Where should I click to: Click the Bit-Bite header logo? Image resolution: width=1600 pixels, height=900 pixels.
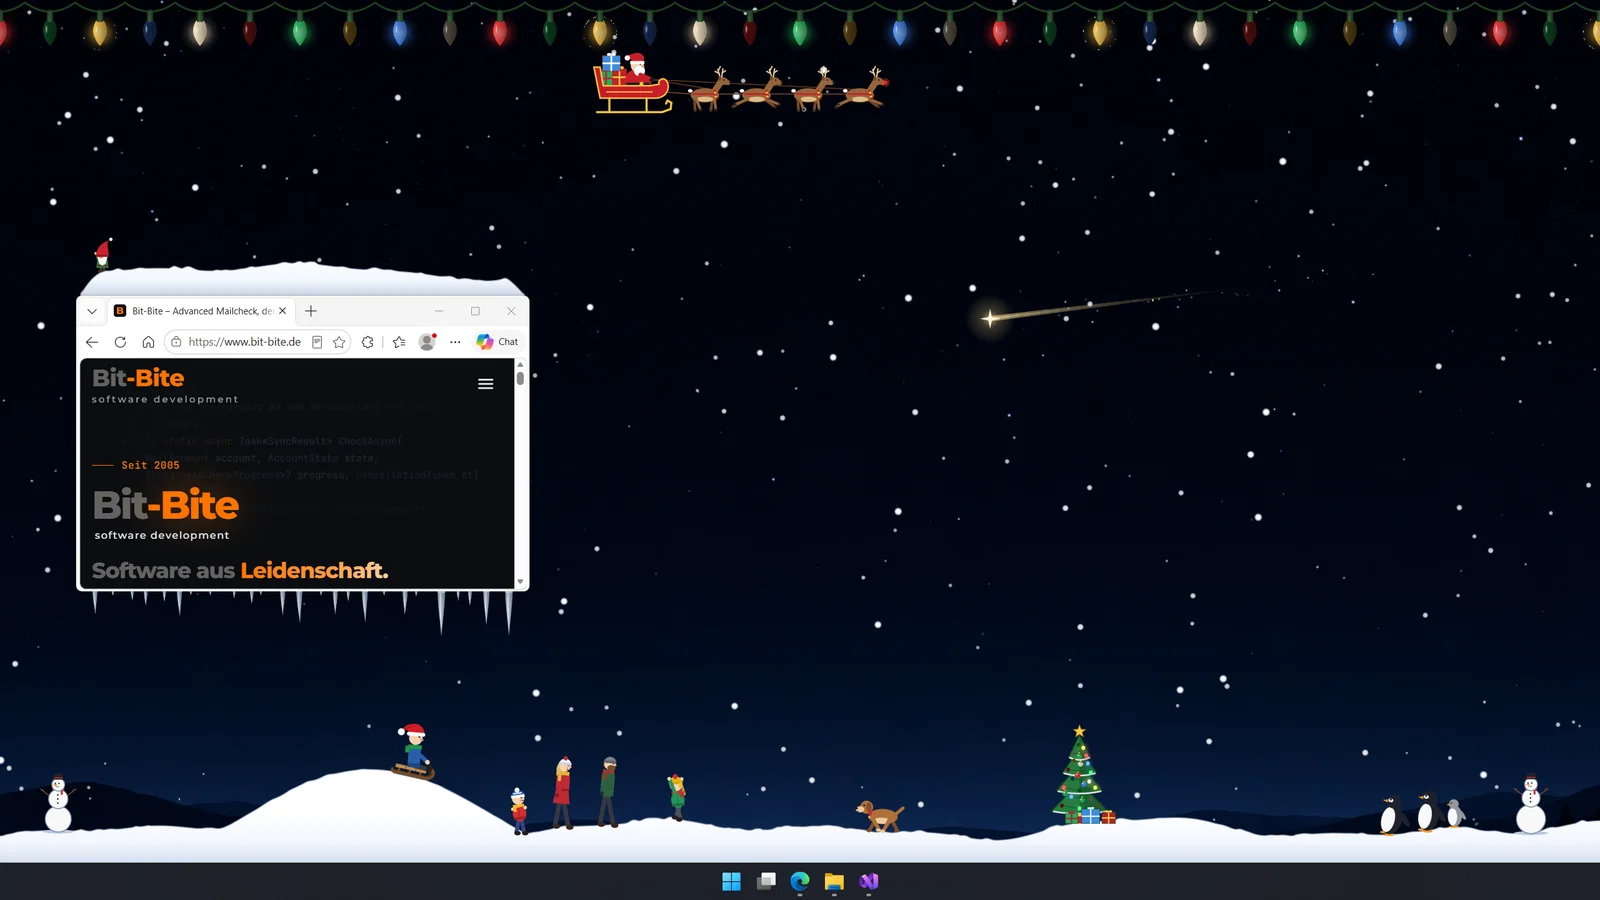point(165,385)
